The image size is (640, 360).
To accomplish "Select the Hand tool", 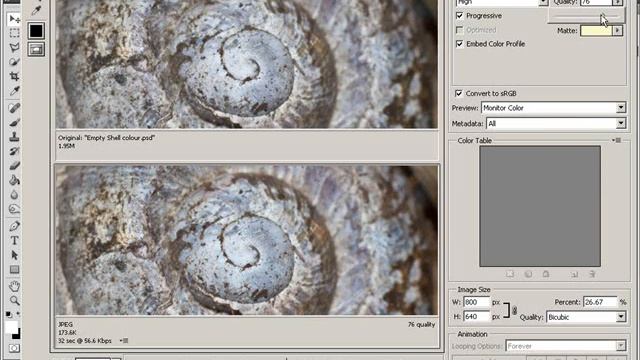I will pyautogui.click(x=14, y=286).
